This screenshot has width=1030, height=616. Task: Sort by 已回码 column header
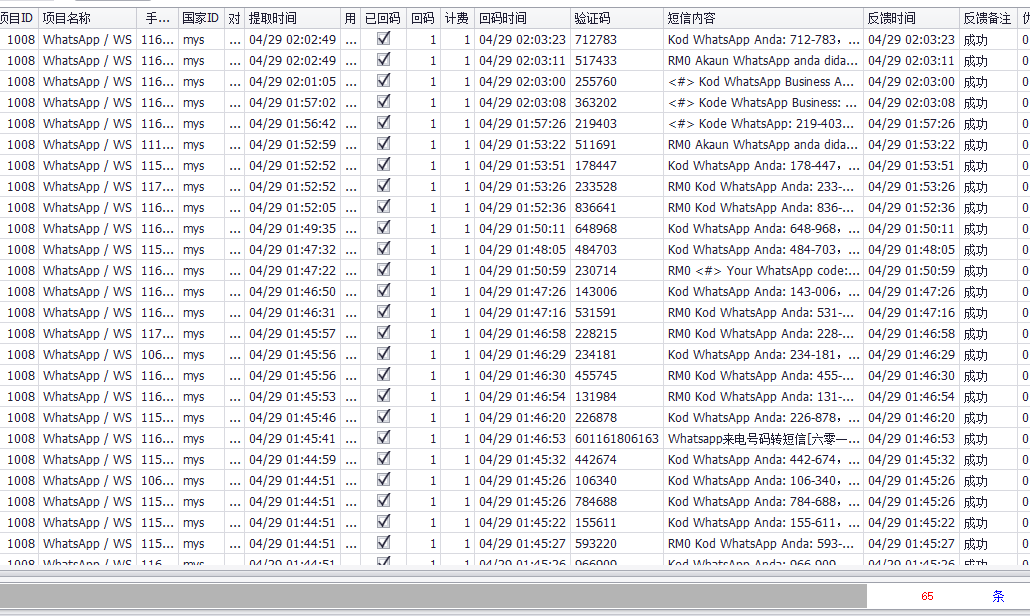pos(383,18)
